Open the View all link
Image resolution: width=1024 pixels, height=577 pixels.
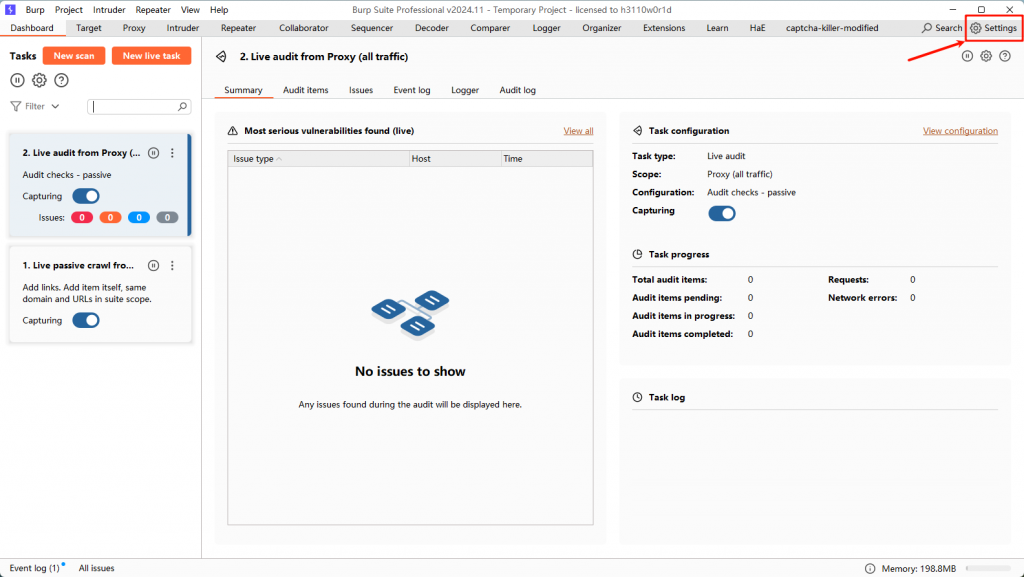[579, 131]
